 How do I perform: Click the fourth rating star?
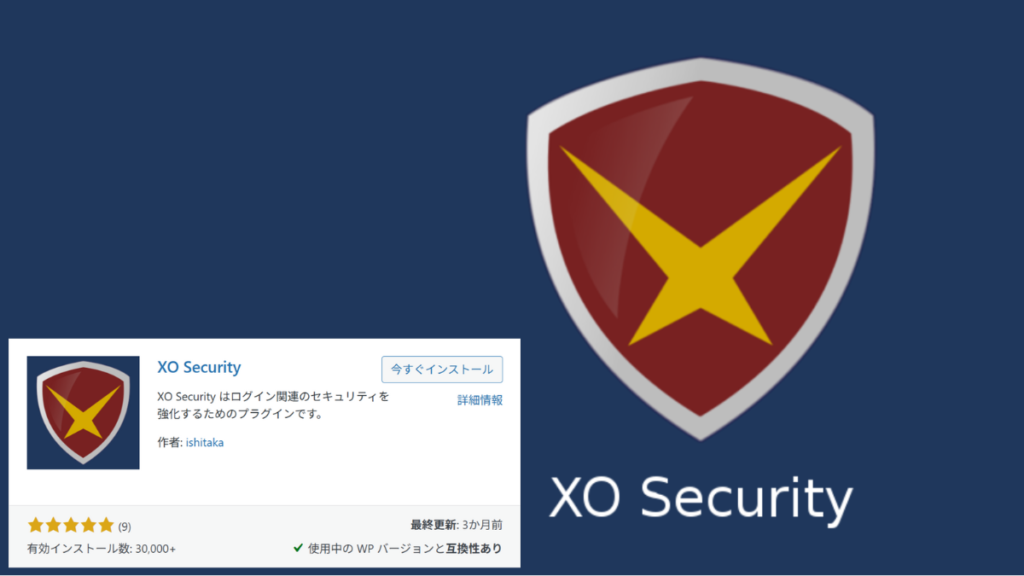coord(88,525)
